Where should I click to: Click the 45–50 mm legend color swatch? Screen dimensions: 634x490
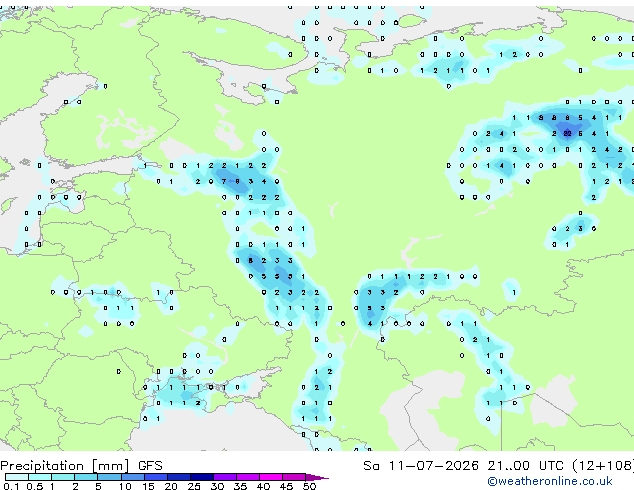[294, 477]
